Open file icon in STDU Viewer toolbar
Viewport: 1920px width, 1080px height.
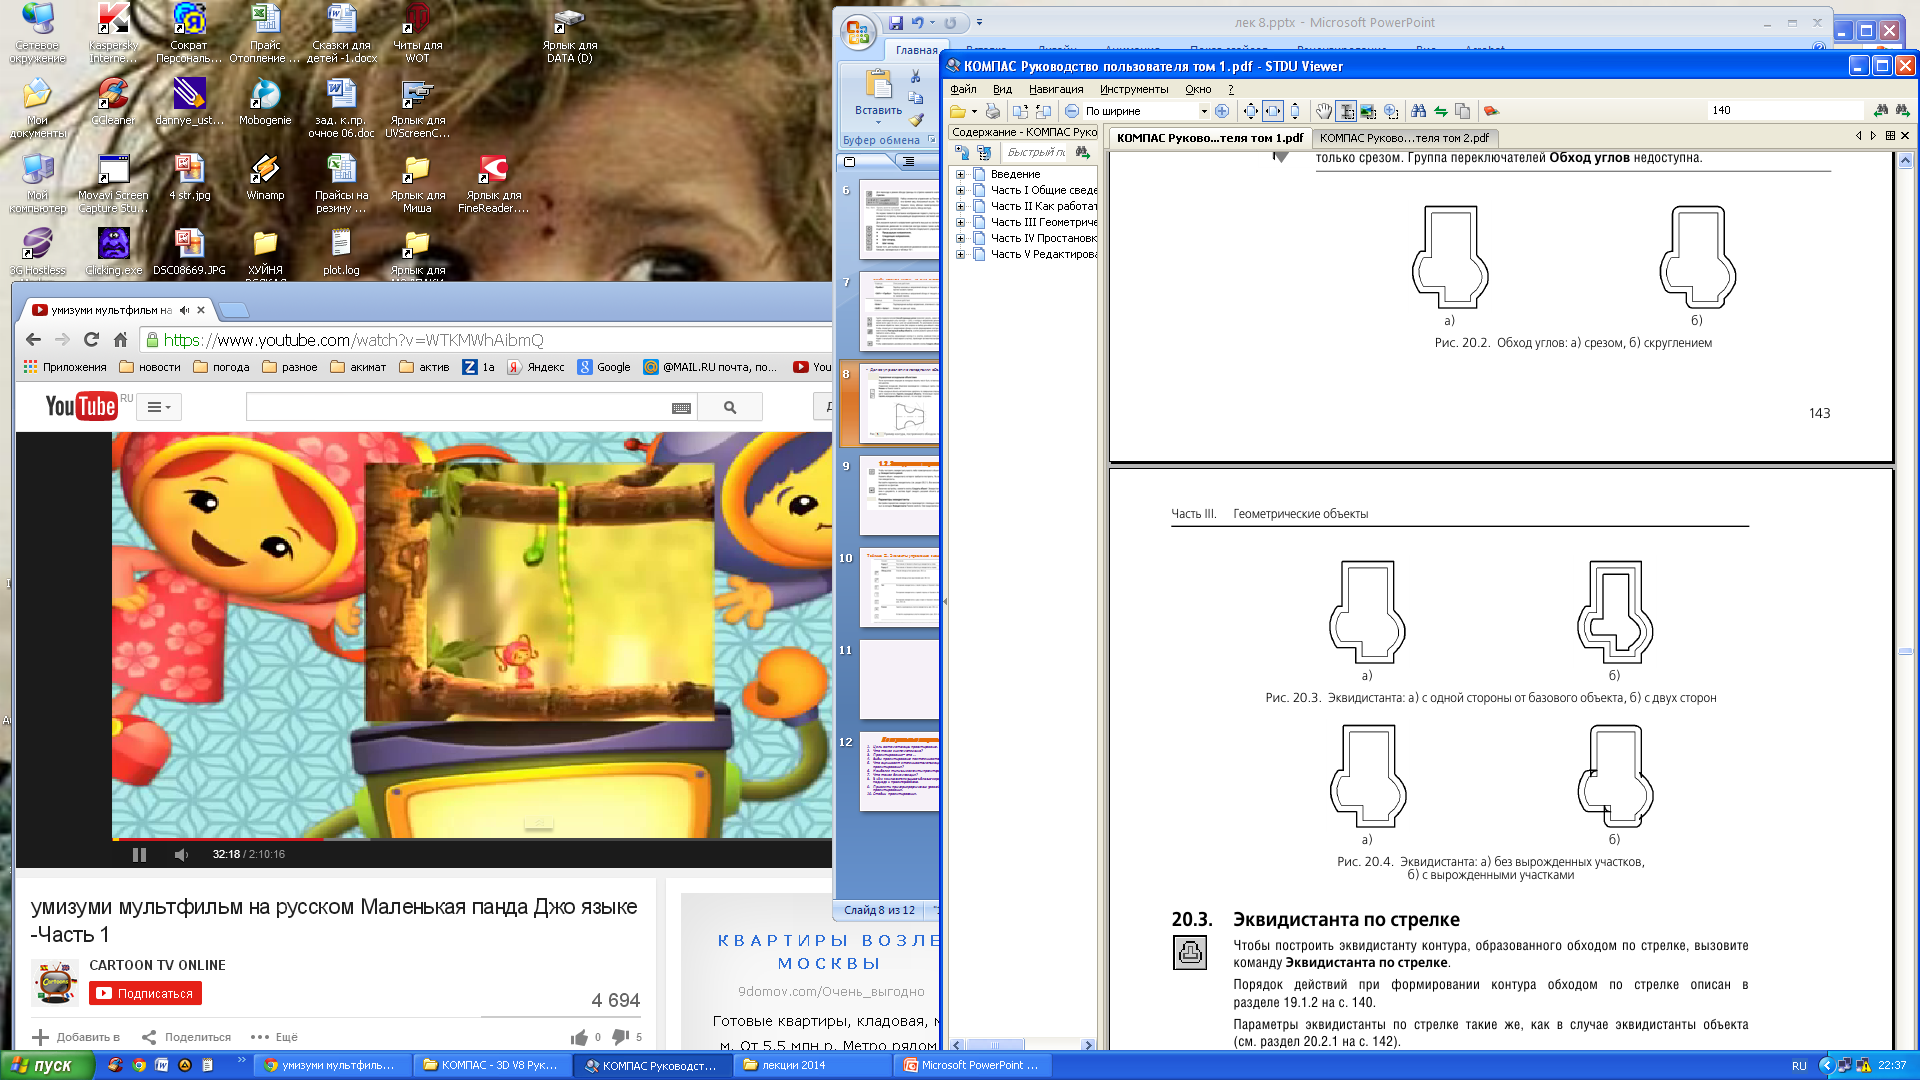pos(958,111)
